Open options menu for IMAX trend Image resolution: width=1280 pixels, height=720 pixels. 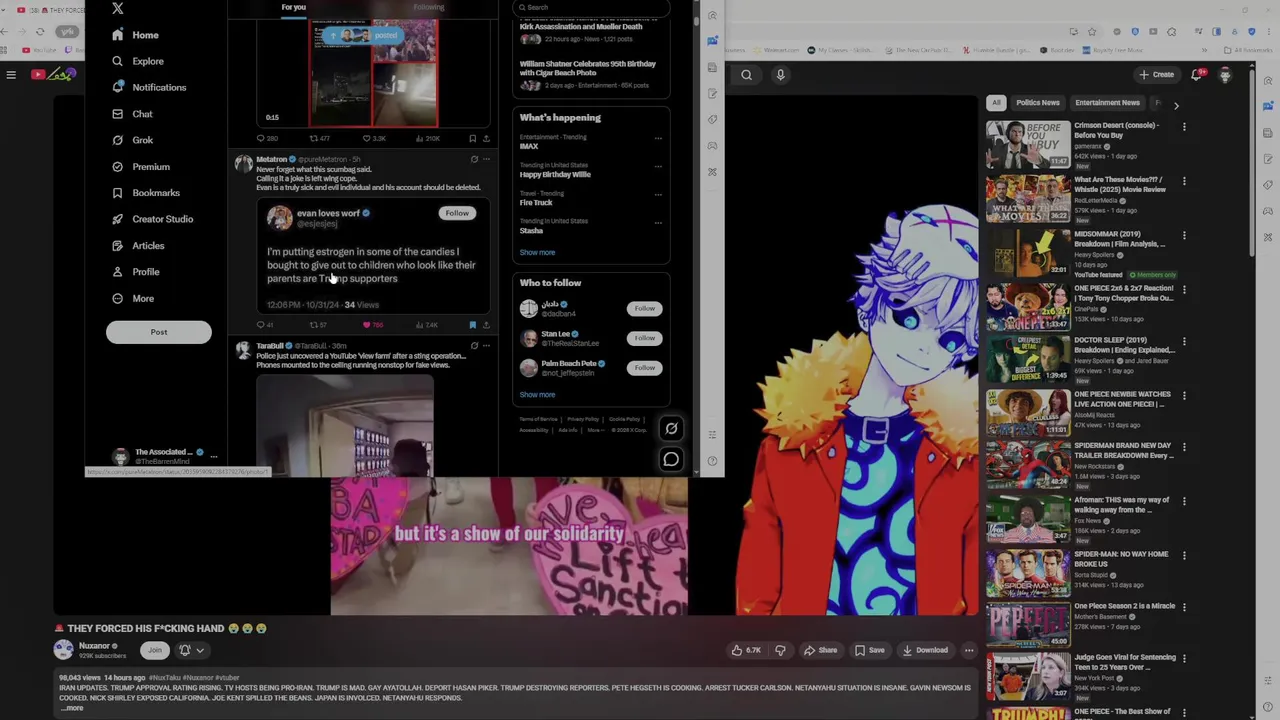pyautogui.click(x=658, y=138)
